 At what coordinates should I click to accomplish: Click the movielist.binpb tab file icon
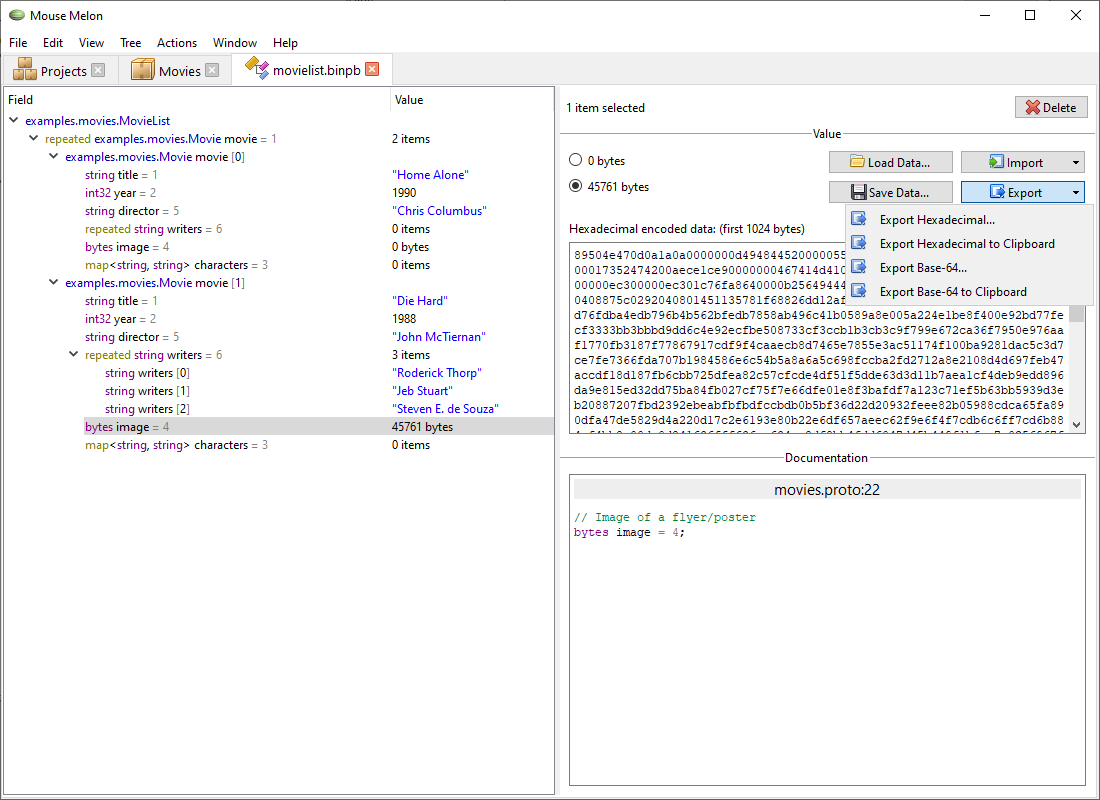(257, 69)
